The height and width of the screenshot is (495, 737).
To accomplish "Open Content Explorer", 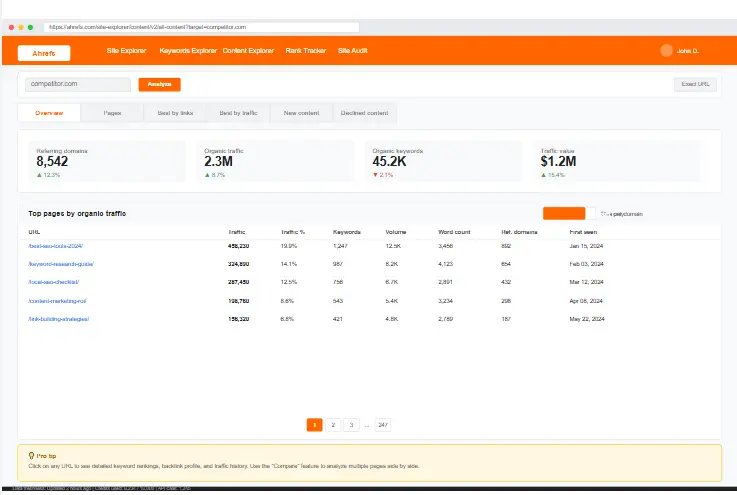I will [248, 51].
